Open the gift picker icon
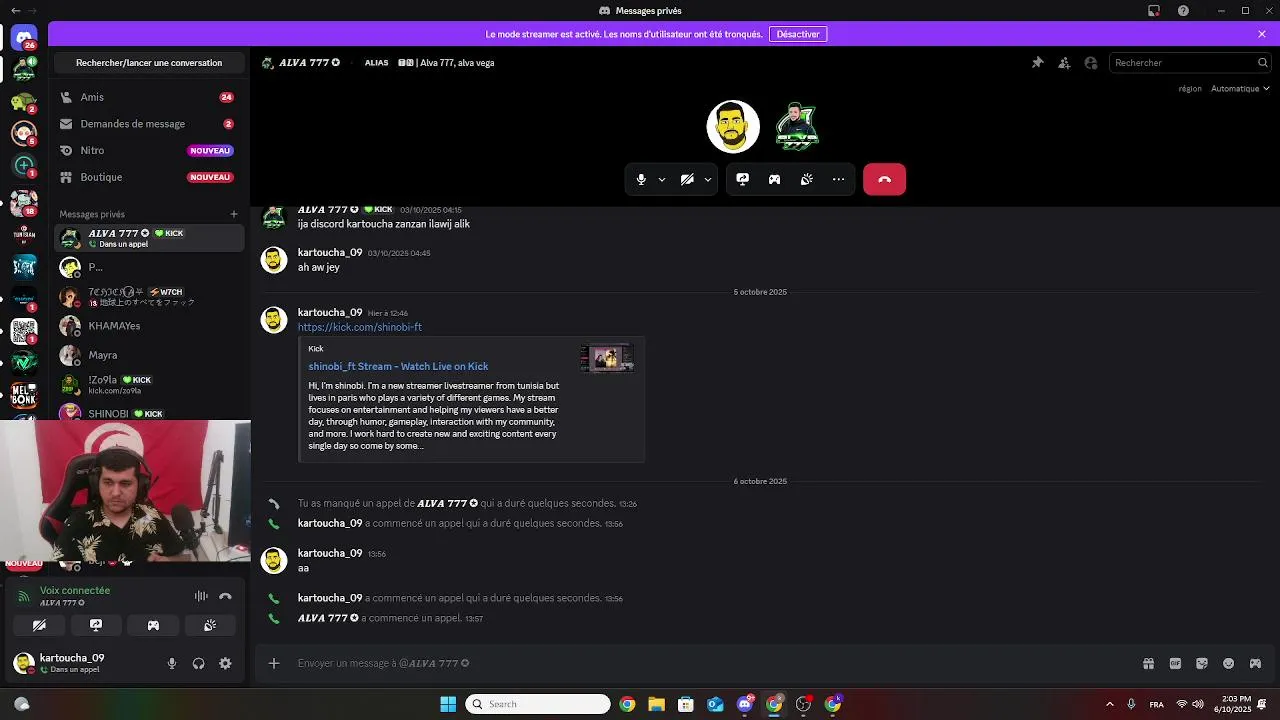 1148,663
